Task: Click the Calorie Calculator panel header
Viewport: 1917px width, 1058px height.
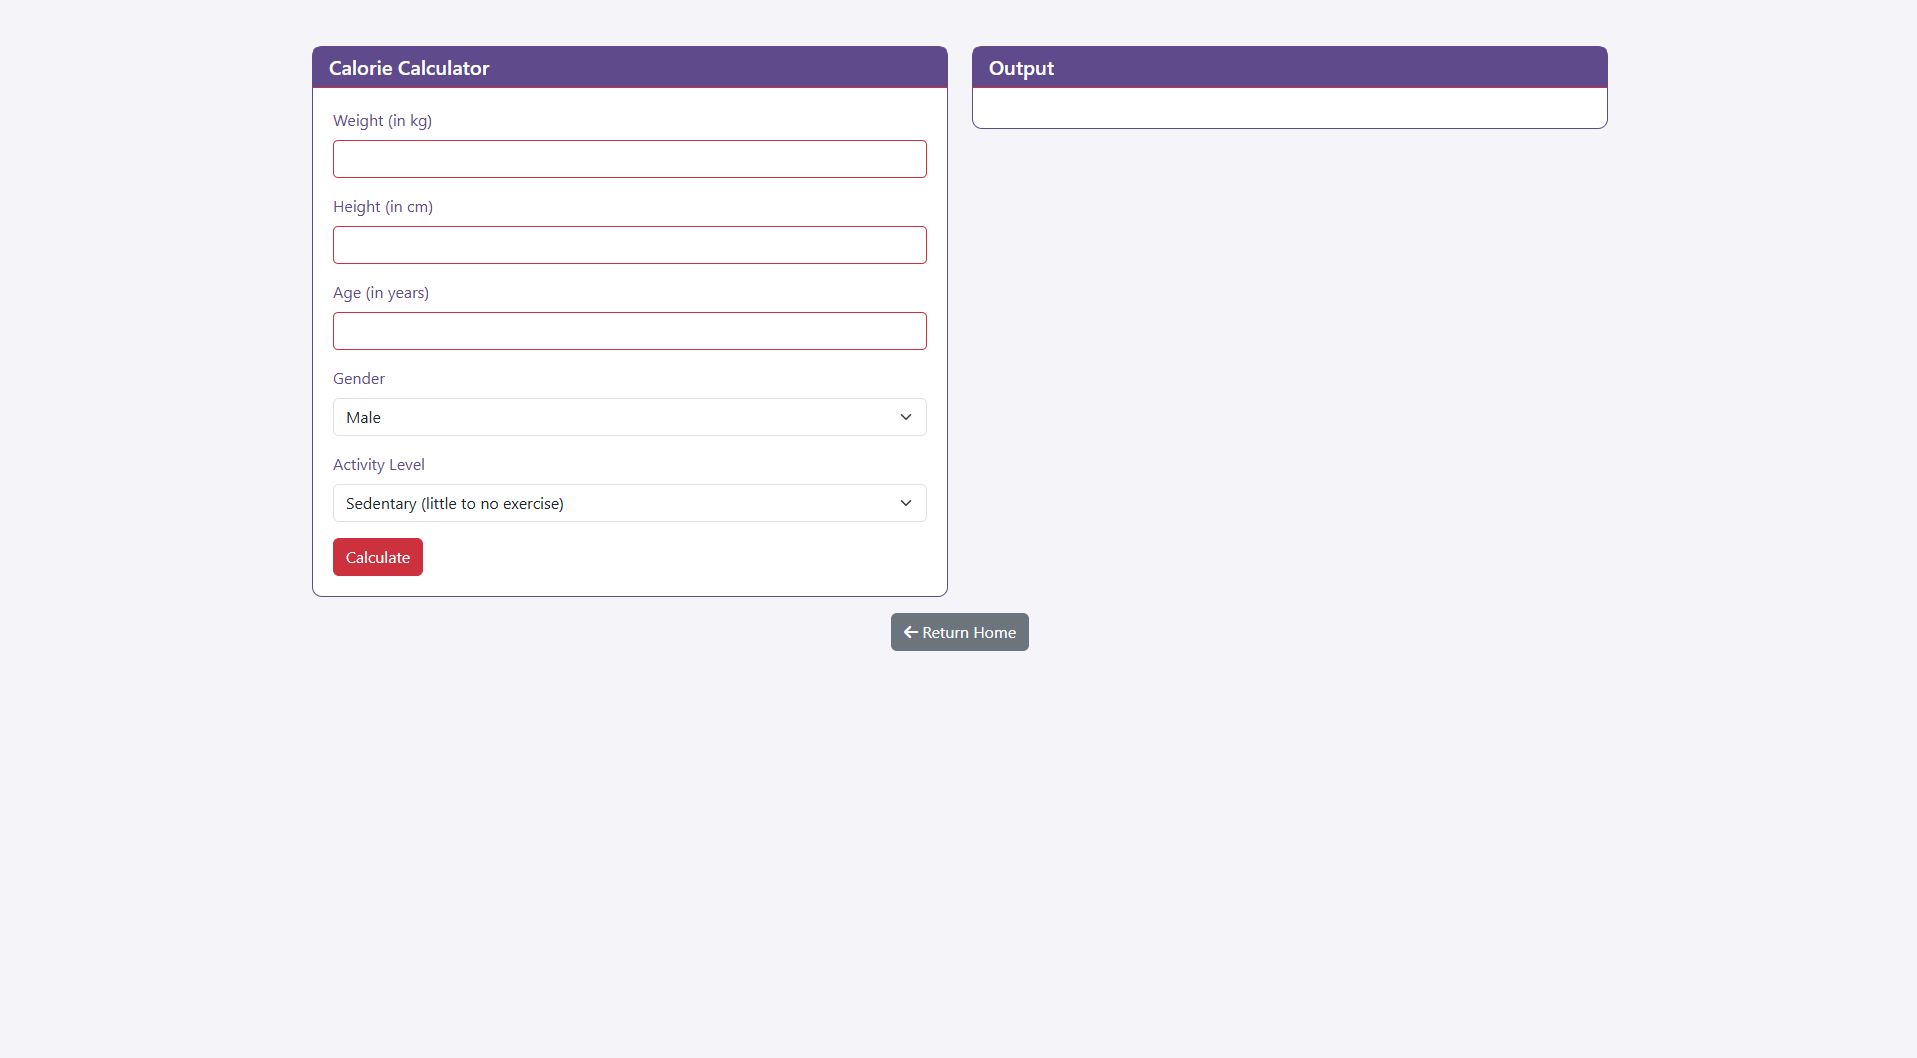Action: (409, 68)
